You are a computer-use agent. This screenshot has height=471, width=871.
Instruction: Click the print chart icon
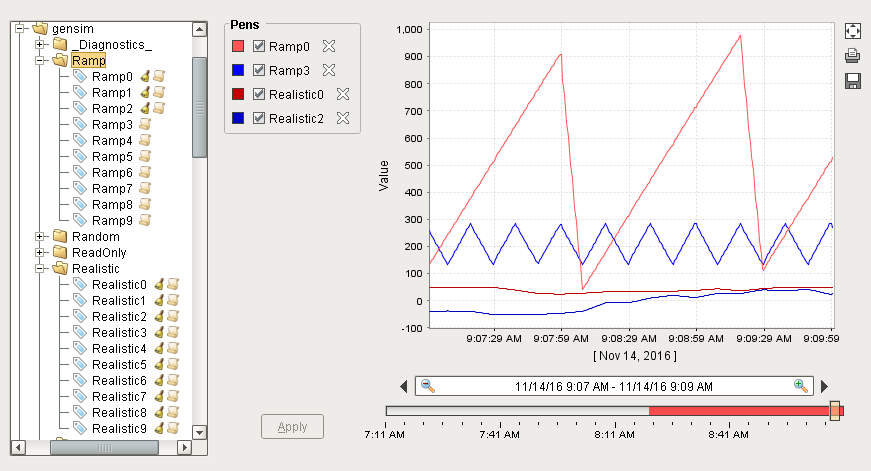click(x=853, y=56)
